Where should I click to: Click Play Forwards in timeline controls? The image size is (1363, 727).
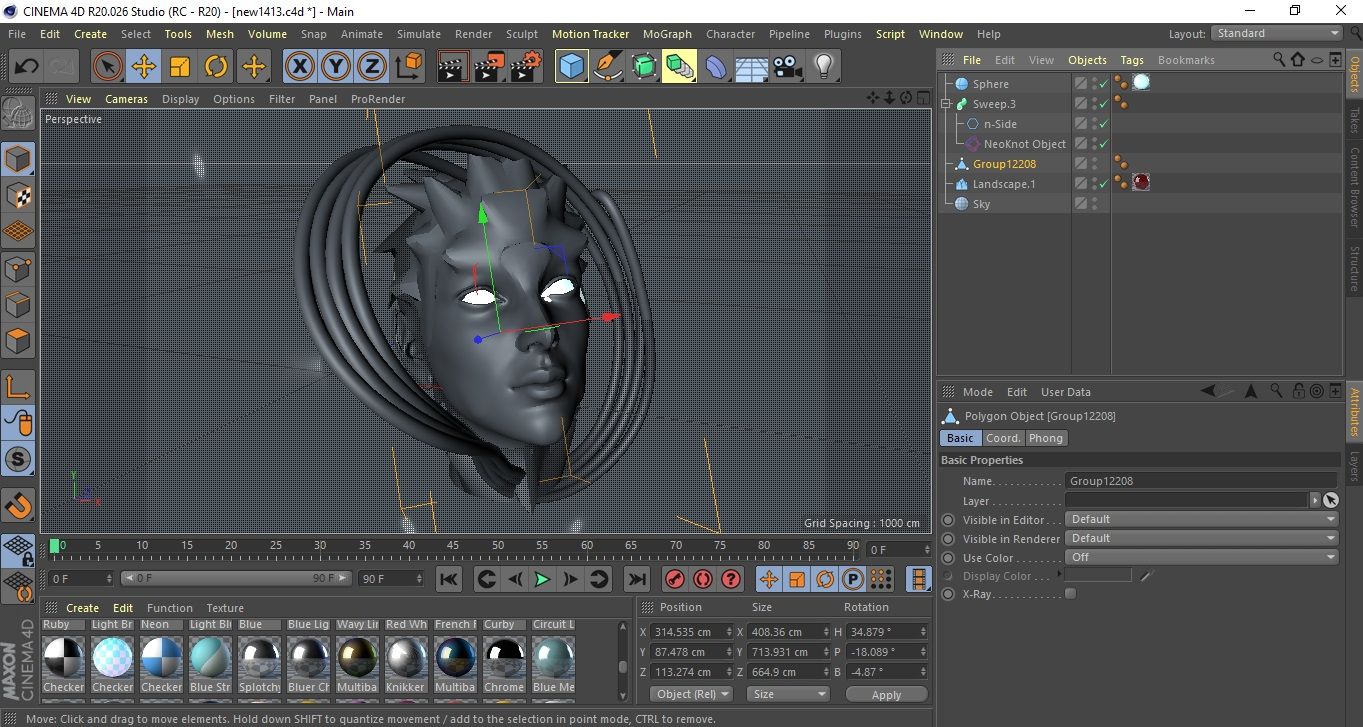coord(542,579)
